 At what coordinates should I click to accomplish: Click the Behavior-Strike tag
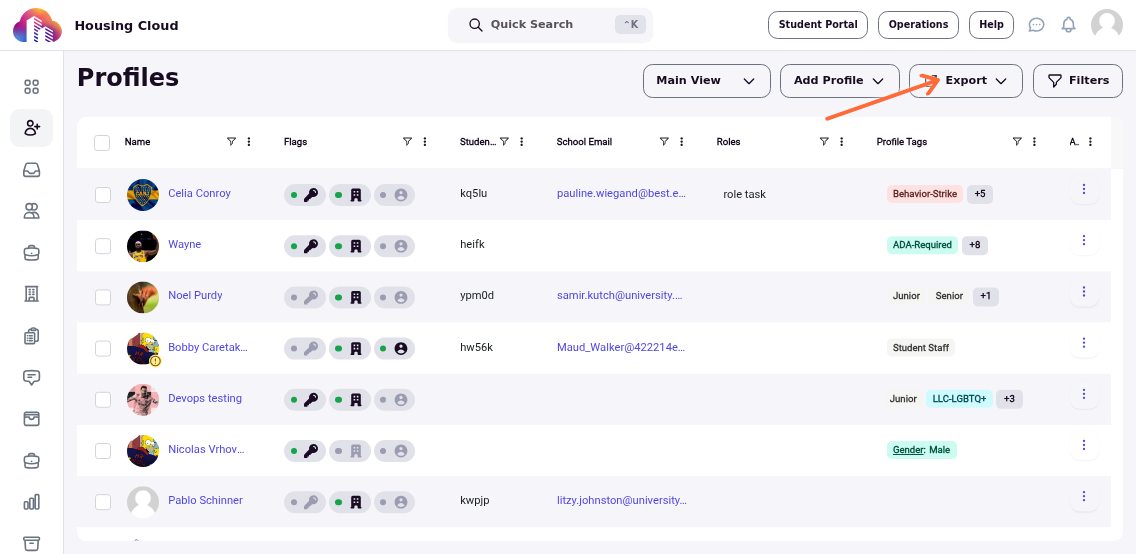924,194
